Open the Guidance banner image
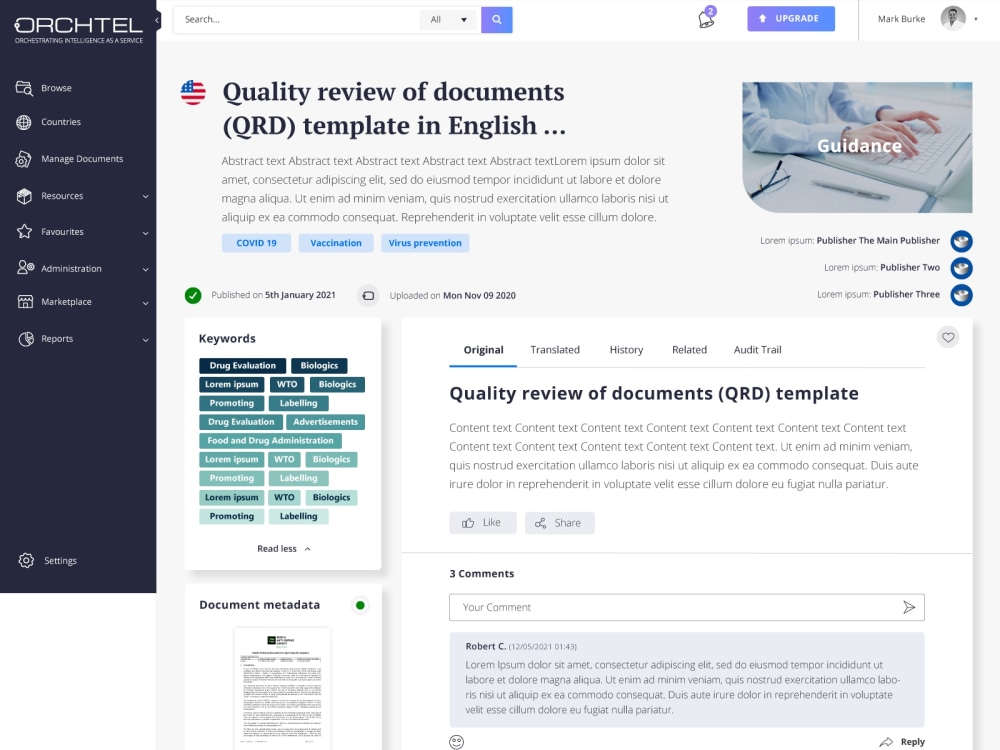This screenshot has height=750, width=1000. click(857, 147)
